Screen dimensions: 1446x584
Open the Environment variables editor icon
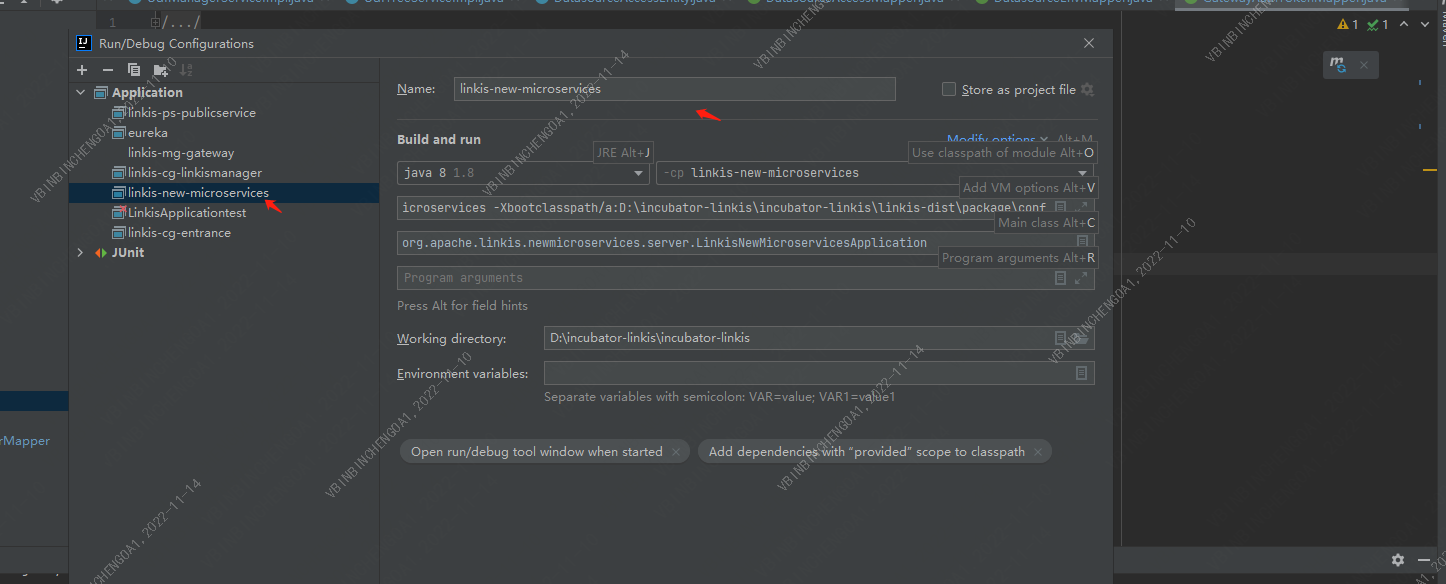coord(1081,373)
